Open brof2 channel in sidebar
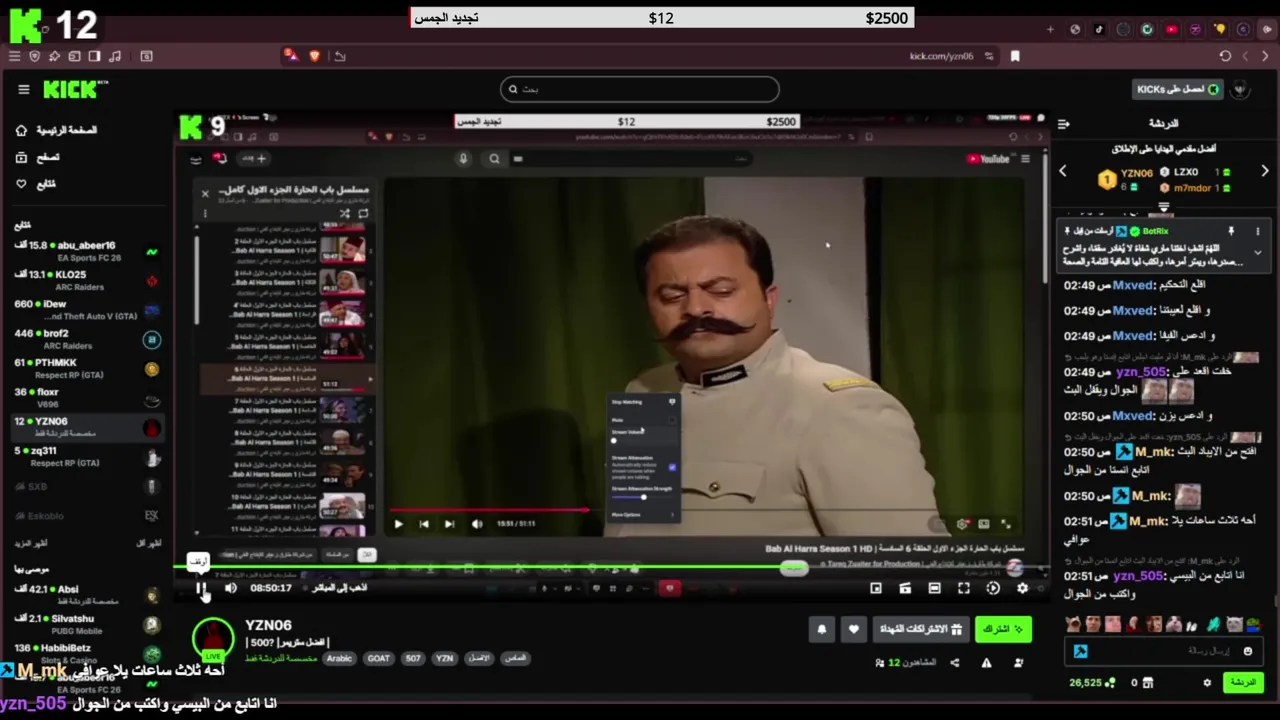Viewport: 1280px width, 720px height. tap(87, 339)
